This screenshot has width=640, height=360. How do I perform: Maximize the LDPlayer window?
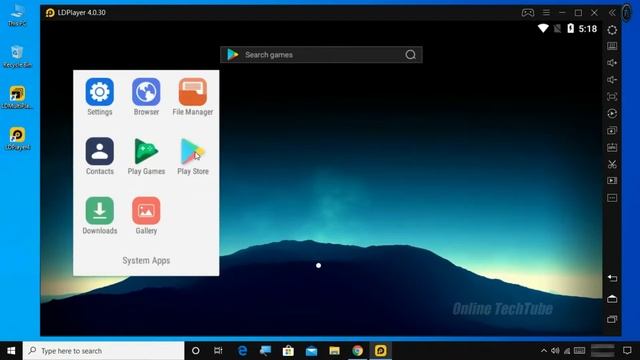[x=578, y=13]
